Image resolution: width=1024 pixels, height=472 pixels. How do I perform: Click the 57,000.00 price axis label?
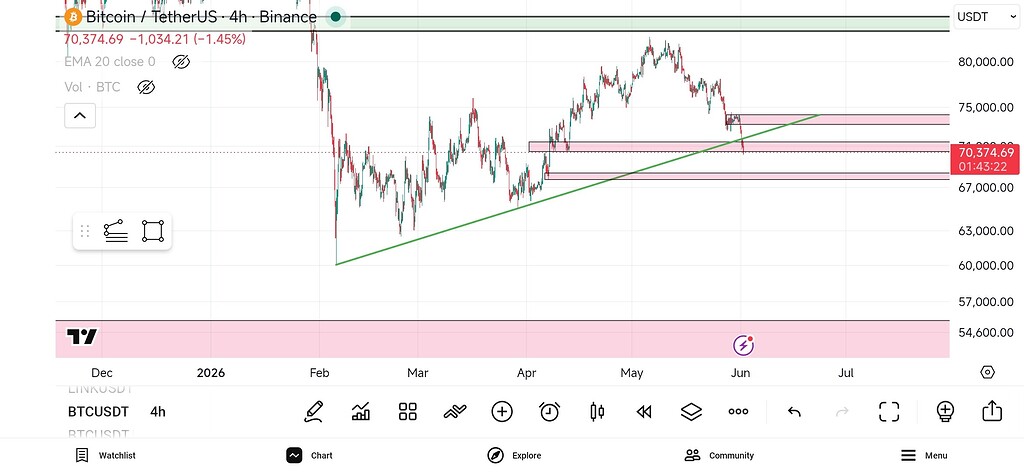coord(986,302)
